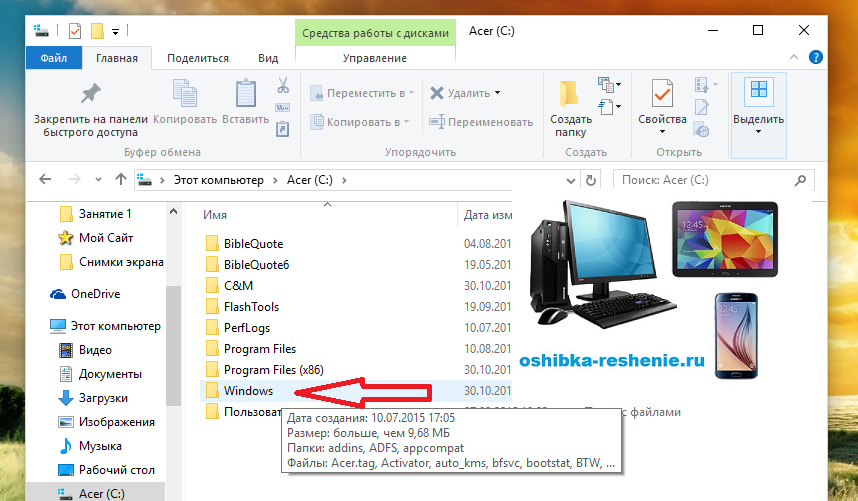Open the Quick Access Toolbar customize dropdown
Screen dimensions: 858x501
tap(115, 32)
